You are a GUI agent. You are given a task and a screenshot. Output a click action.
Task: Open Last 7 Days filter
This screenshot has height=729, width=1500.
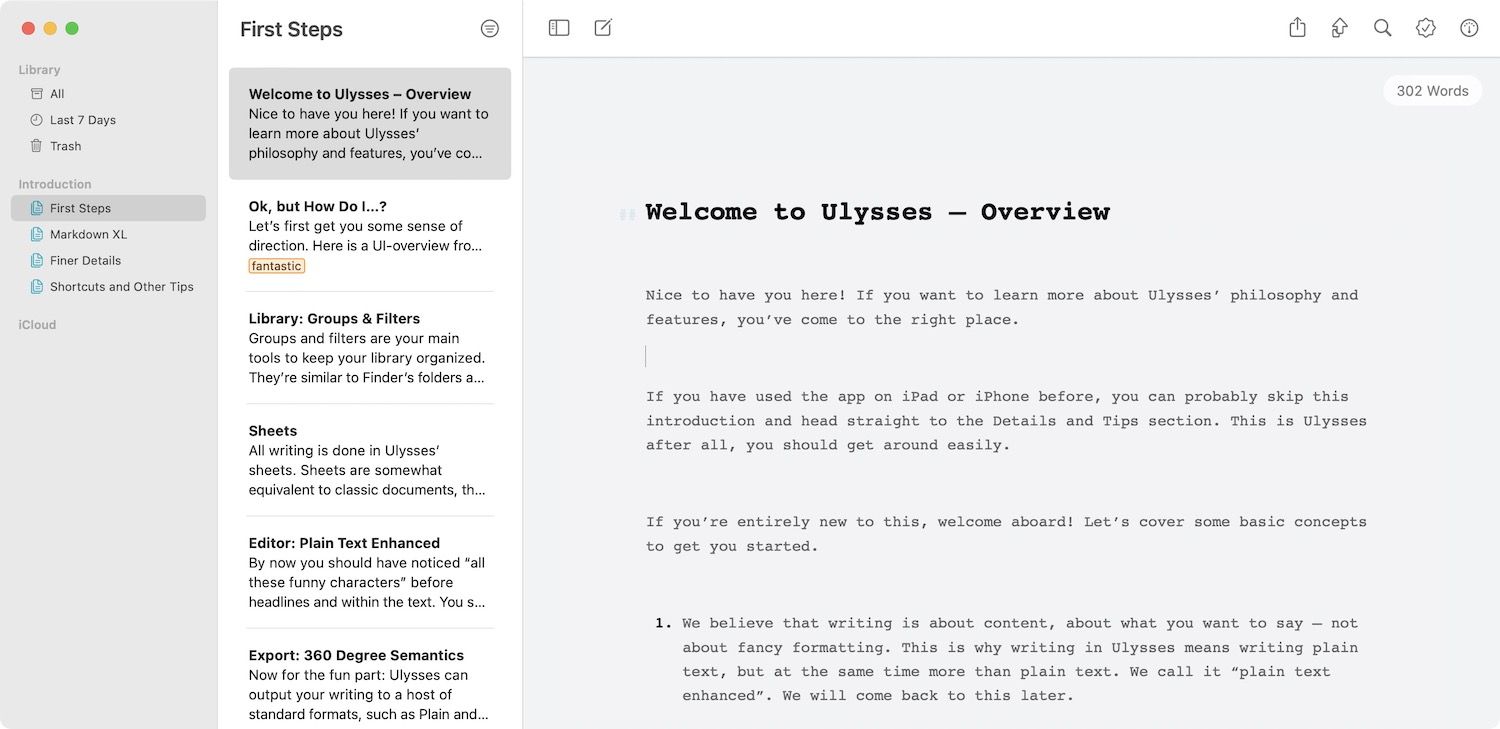(x=82, y=120)
